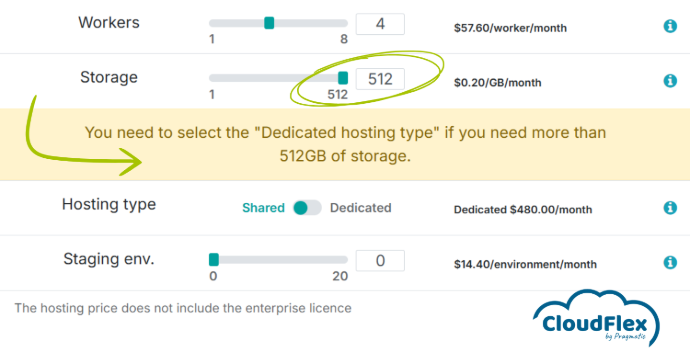
Task: Click the yellow dedicated hosting storage warning
Action: (x=345, y=144)
